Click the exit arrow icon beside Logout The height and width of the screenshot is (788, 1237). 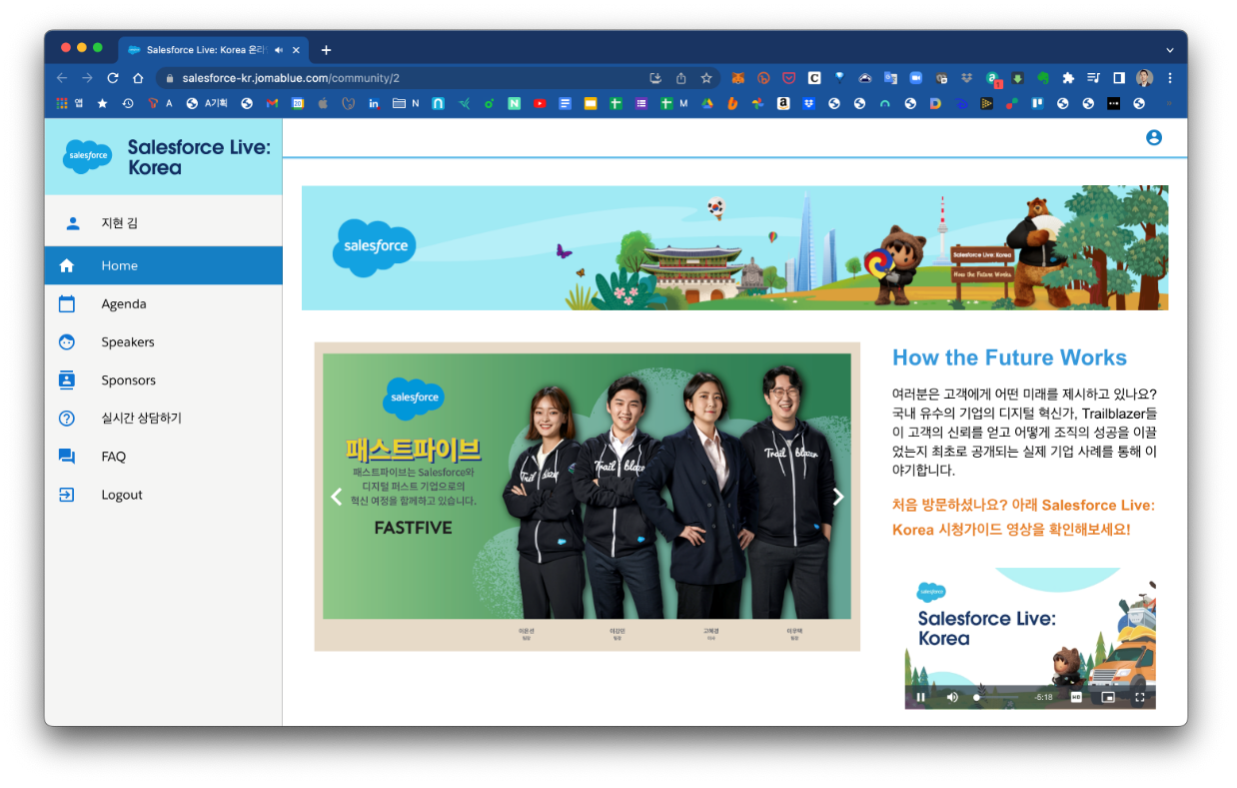pyautogui.click(x=67, y=494)
